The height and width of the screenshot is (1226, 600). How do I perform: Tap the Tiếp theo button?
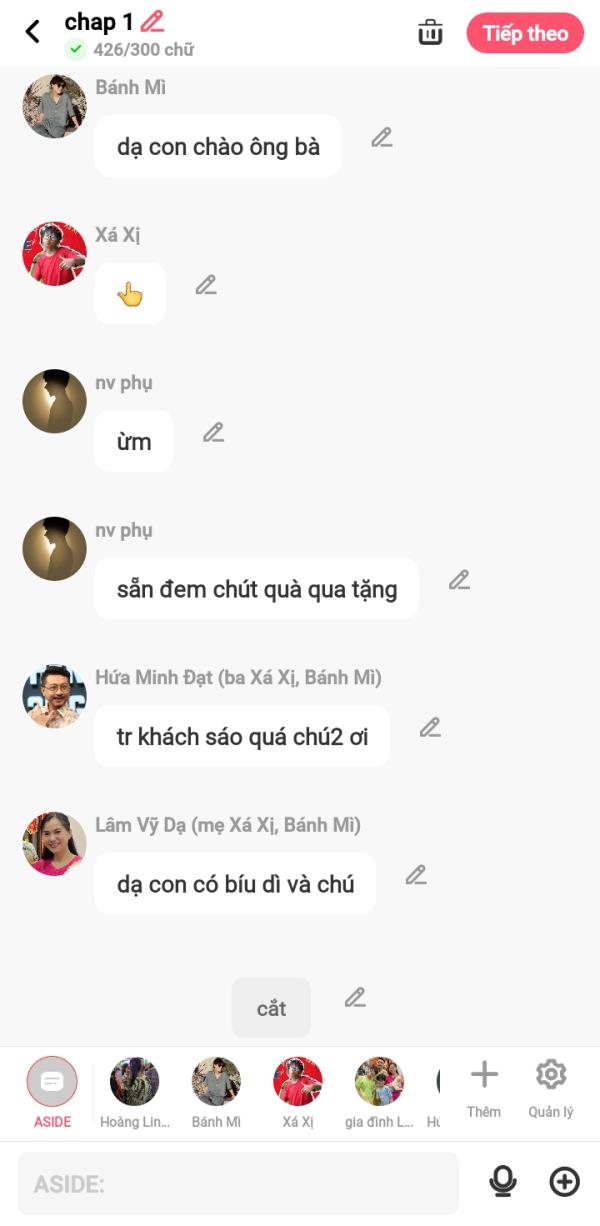525,33
